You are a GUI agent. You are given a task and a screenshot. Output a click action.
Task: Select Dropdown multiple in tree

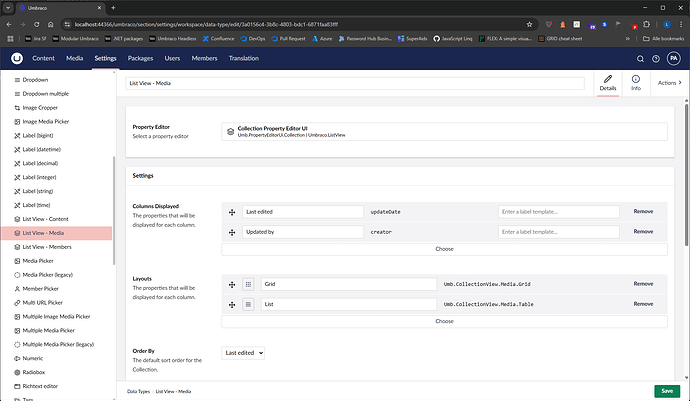tap(46, 94)
